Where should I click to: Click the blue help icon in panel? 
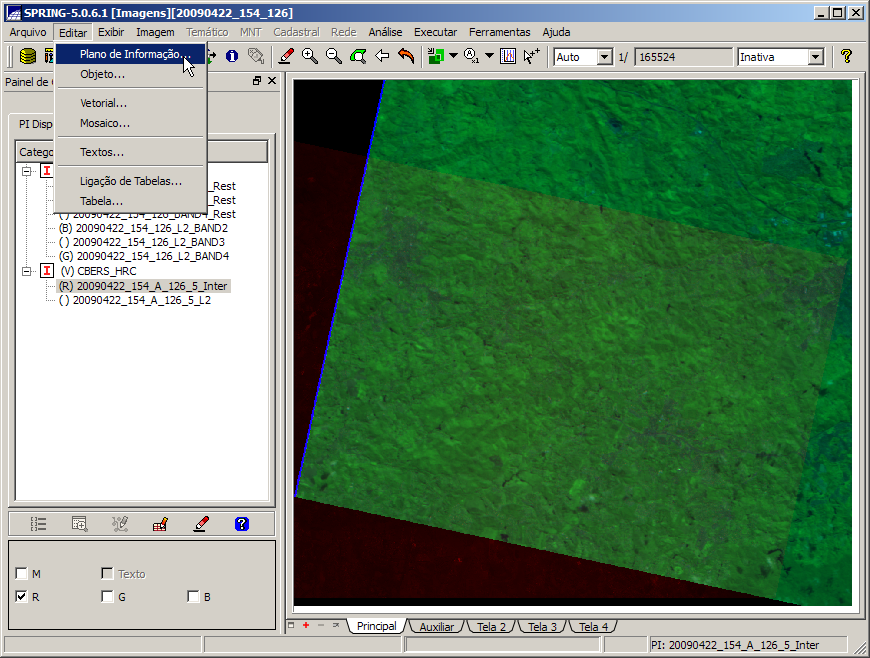(241, 523)
